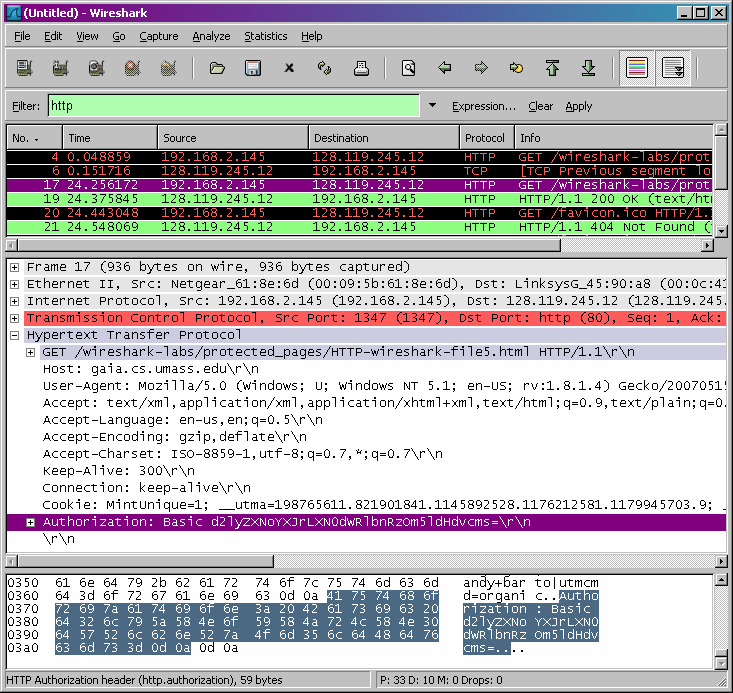
Task: Open the Help menu
Action: pyautogui.click(x=311, y=36)
